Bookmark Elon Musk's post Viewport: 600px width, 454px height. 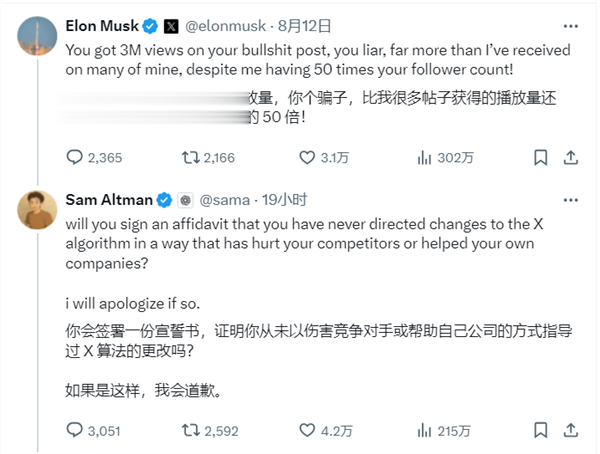[541, 157]
